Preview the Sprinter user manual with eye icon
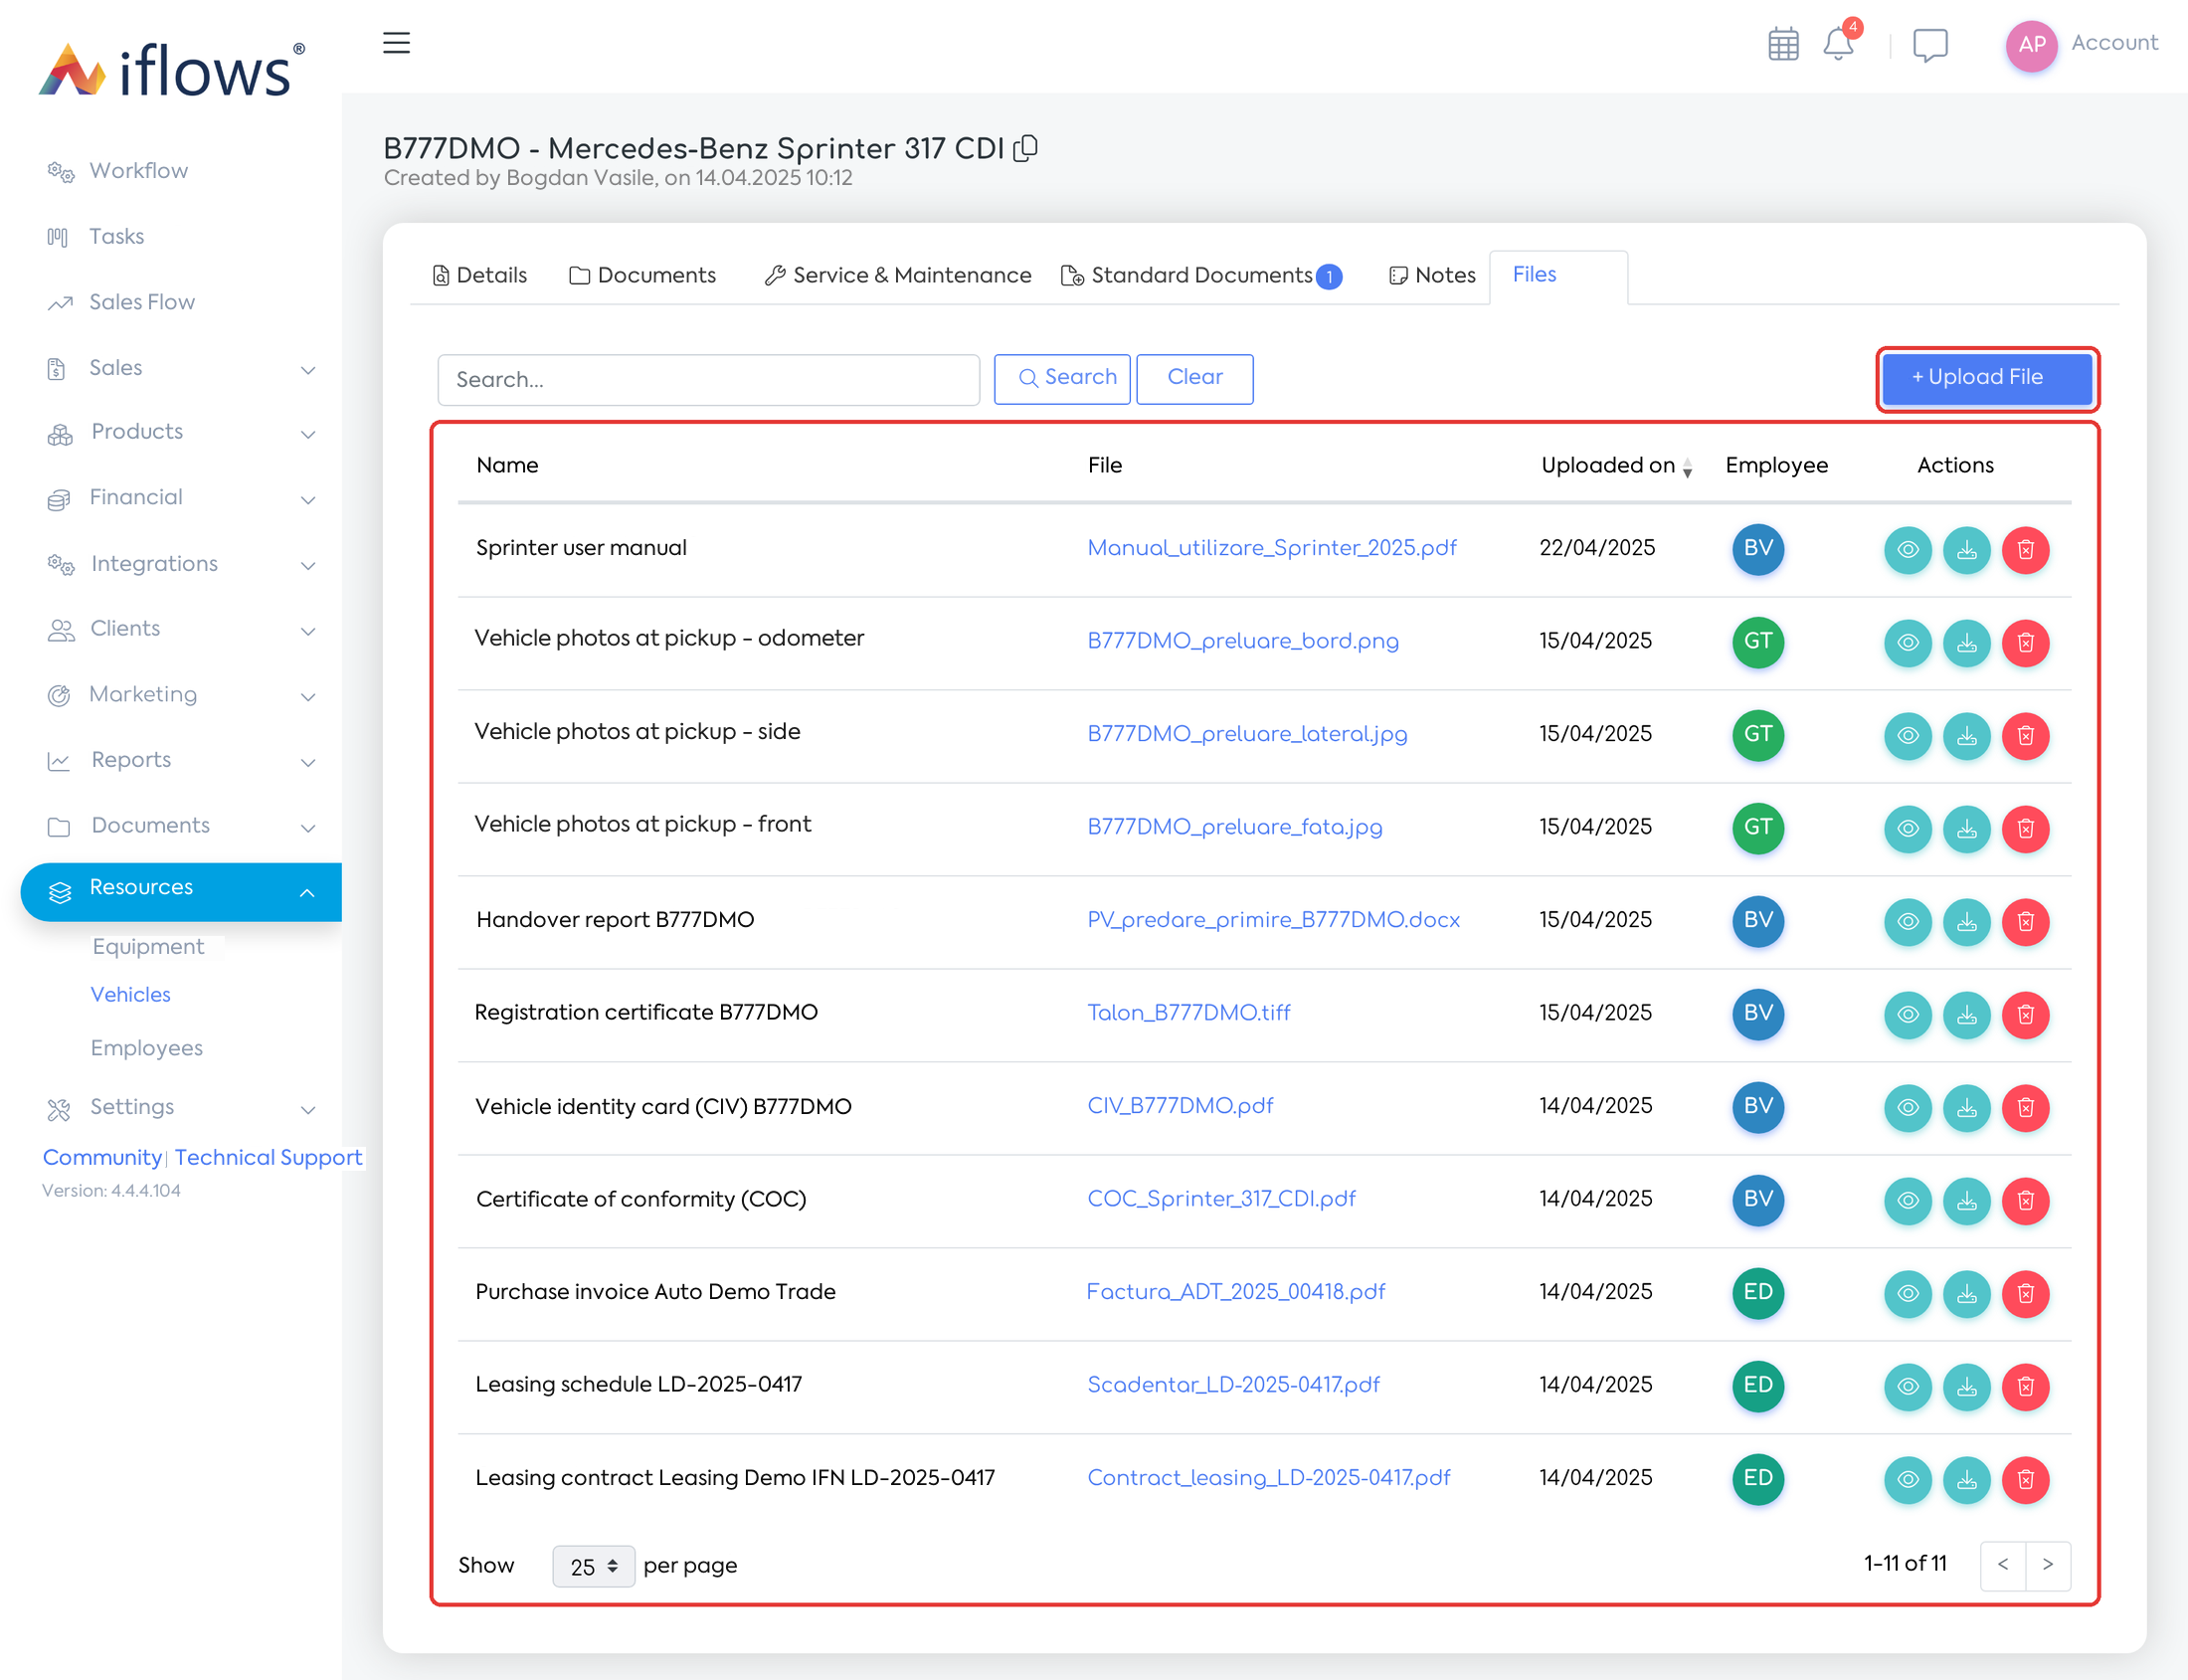 click(x=1907, y=550)
